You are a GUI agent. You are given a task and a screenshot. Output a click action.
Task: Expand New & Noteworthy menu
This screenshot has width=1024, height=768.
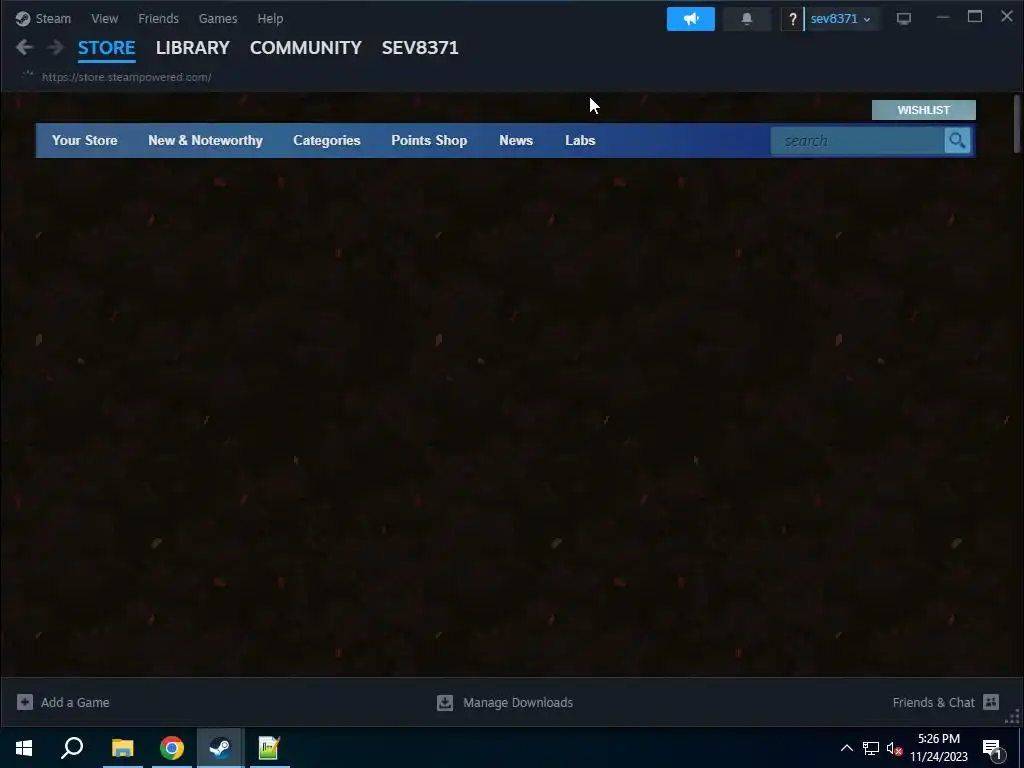[x=205, y=140]
